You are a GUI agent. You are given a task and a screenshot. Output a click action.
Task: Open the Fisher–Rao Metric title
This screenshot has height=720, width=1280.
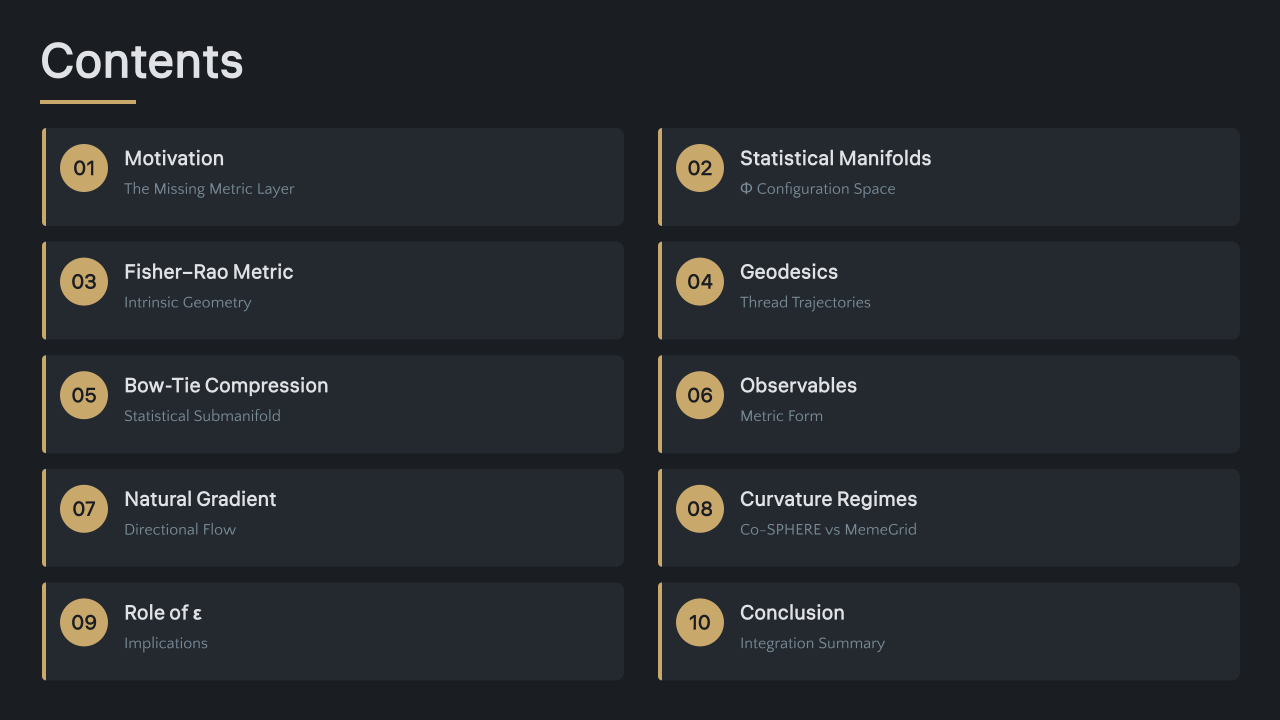(x=208, y=272)
